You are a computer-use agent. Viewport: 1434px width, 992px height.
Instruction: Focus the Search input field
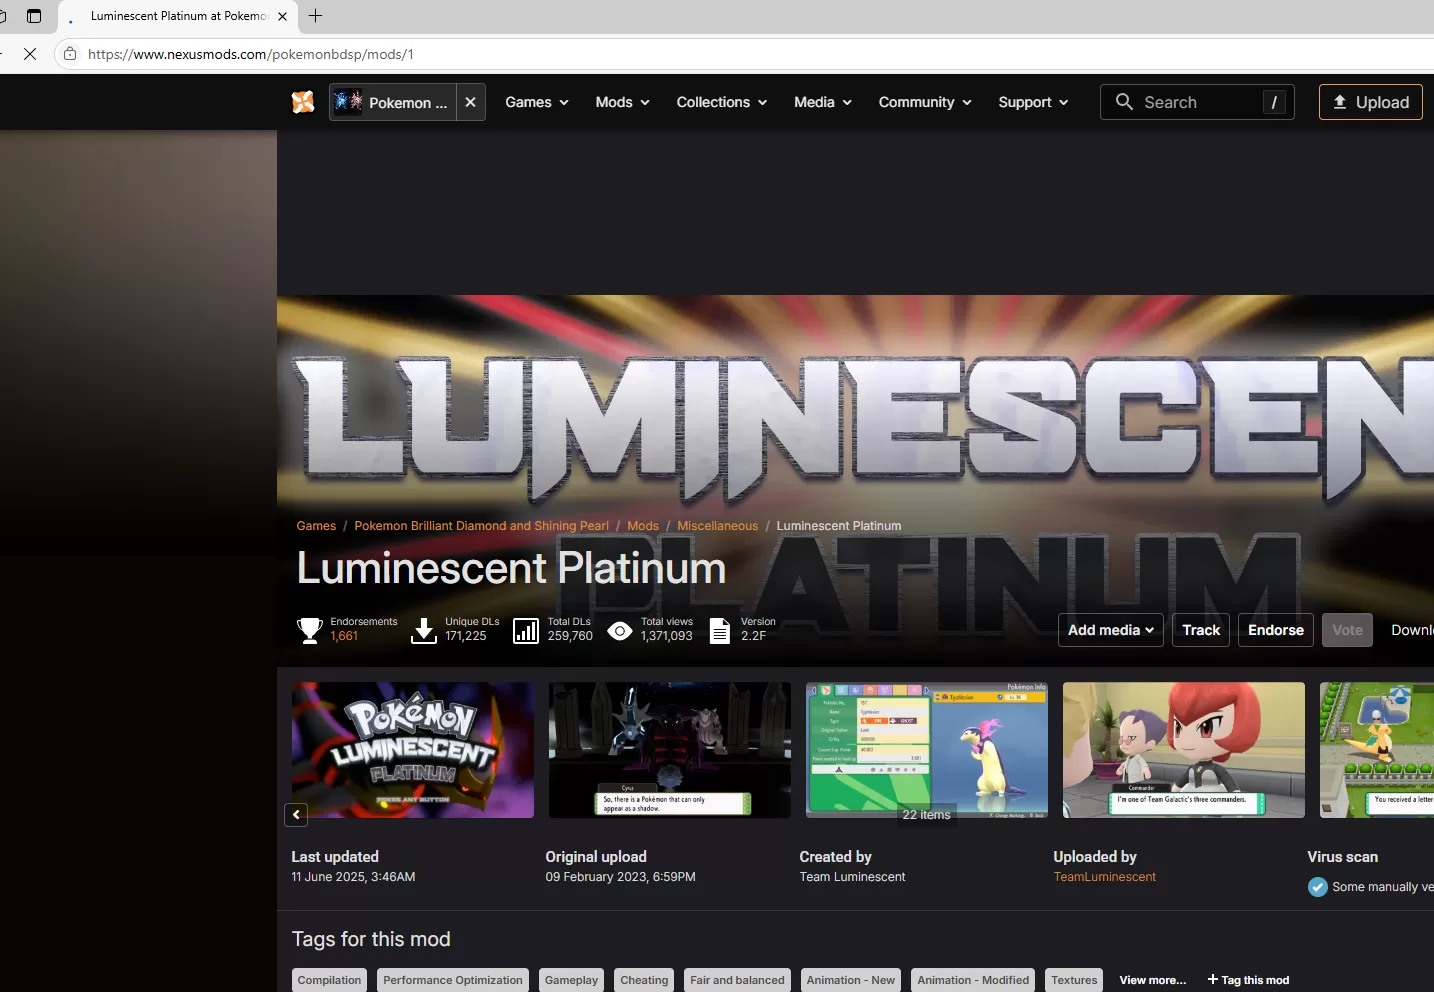pos(1198,102)
